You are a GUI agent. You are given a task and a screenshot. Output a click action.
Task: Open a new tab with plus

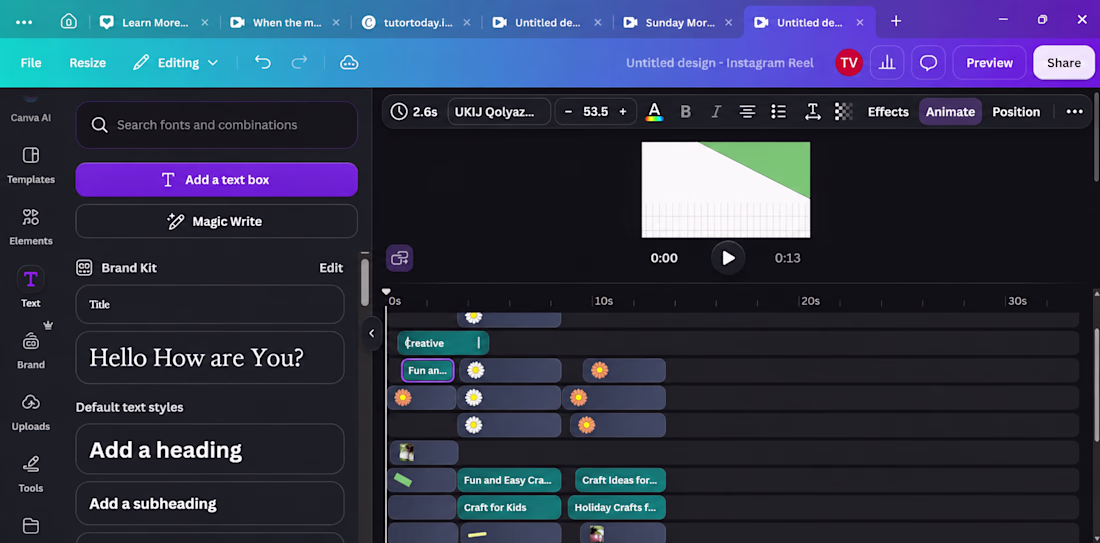896,22
